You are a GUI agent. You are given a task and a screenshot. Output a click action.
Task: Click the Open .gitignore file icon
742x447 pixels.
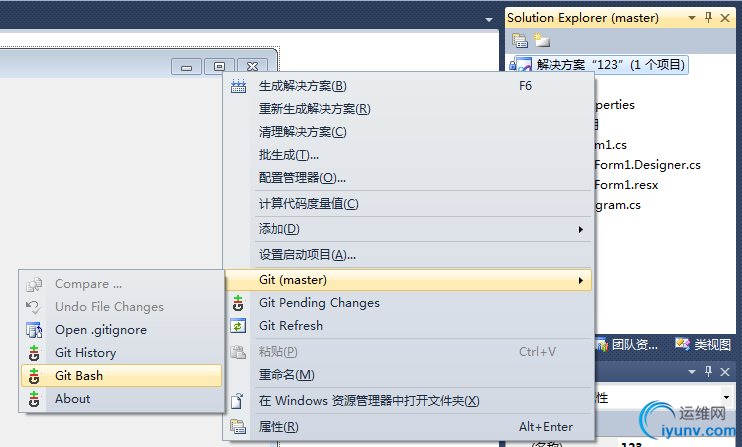pos(34,330)
